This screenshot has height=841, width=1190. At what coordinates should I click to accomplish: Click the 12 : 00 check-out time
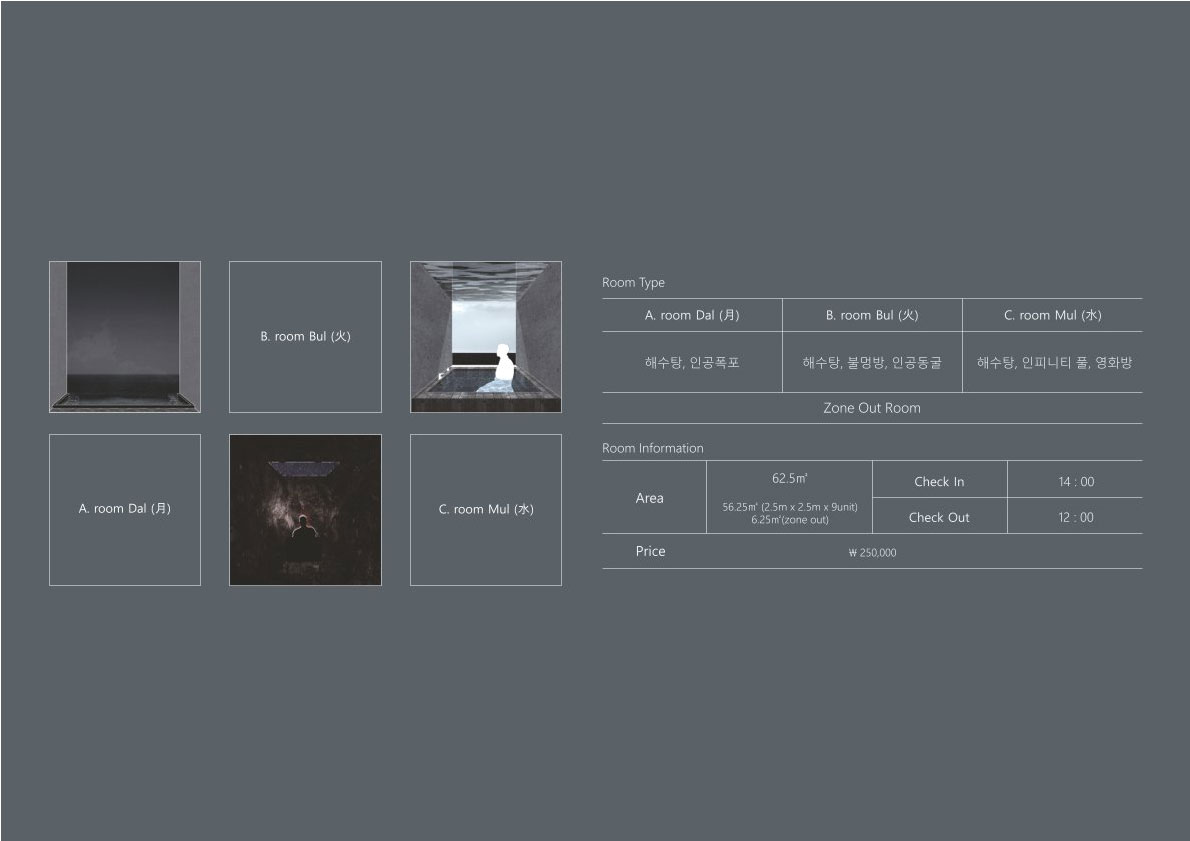(x=1076, y=517)
